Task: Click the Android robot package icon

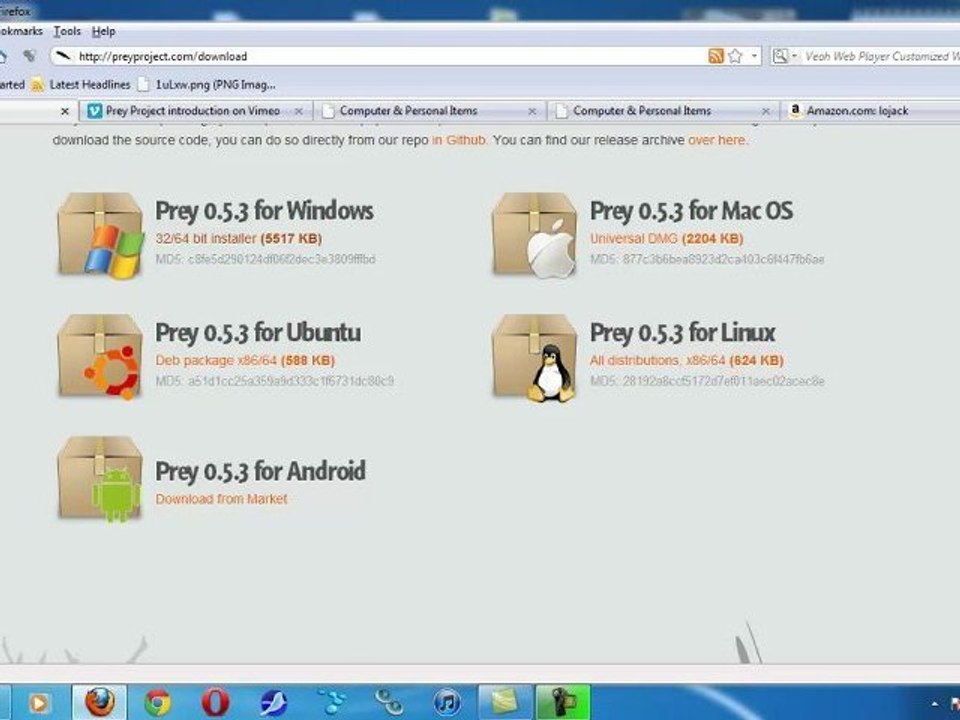Action: click(x=100, y=479)
